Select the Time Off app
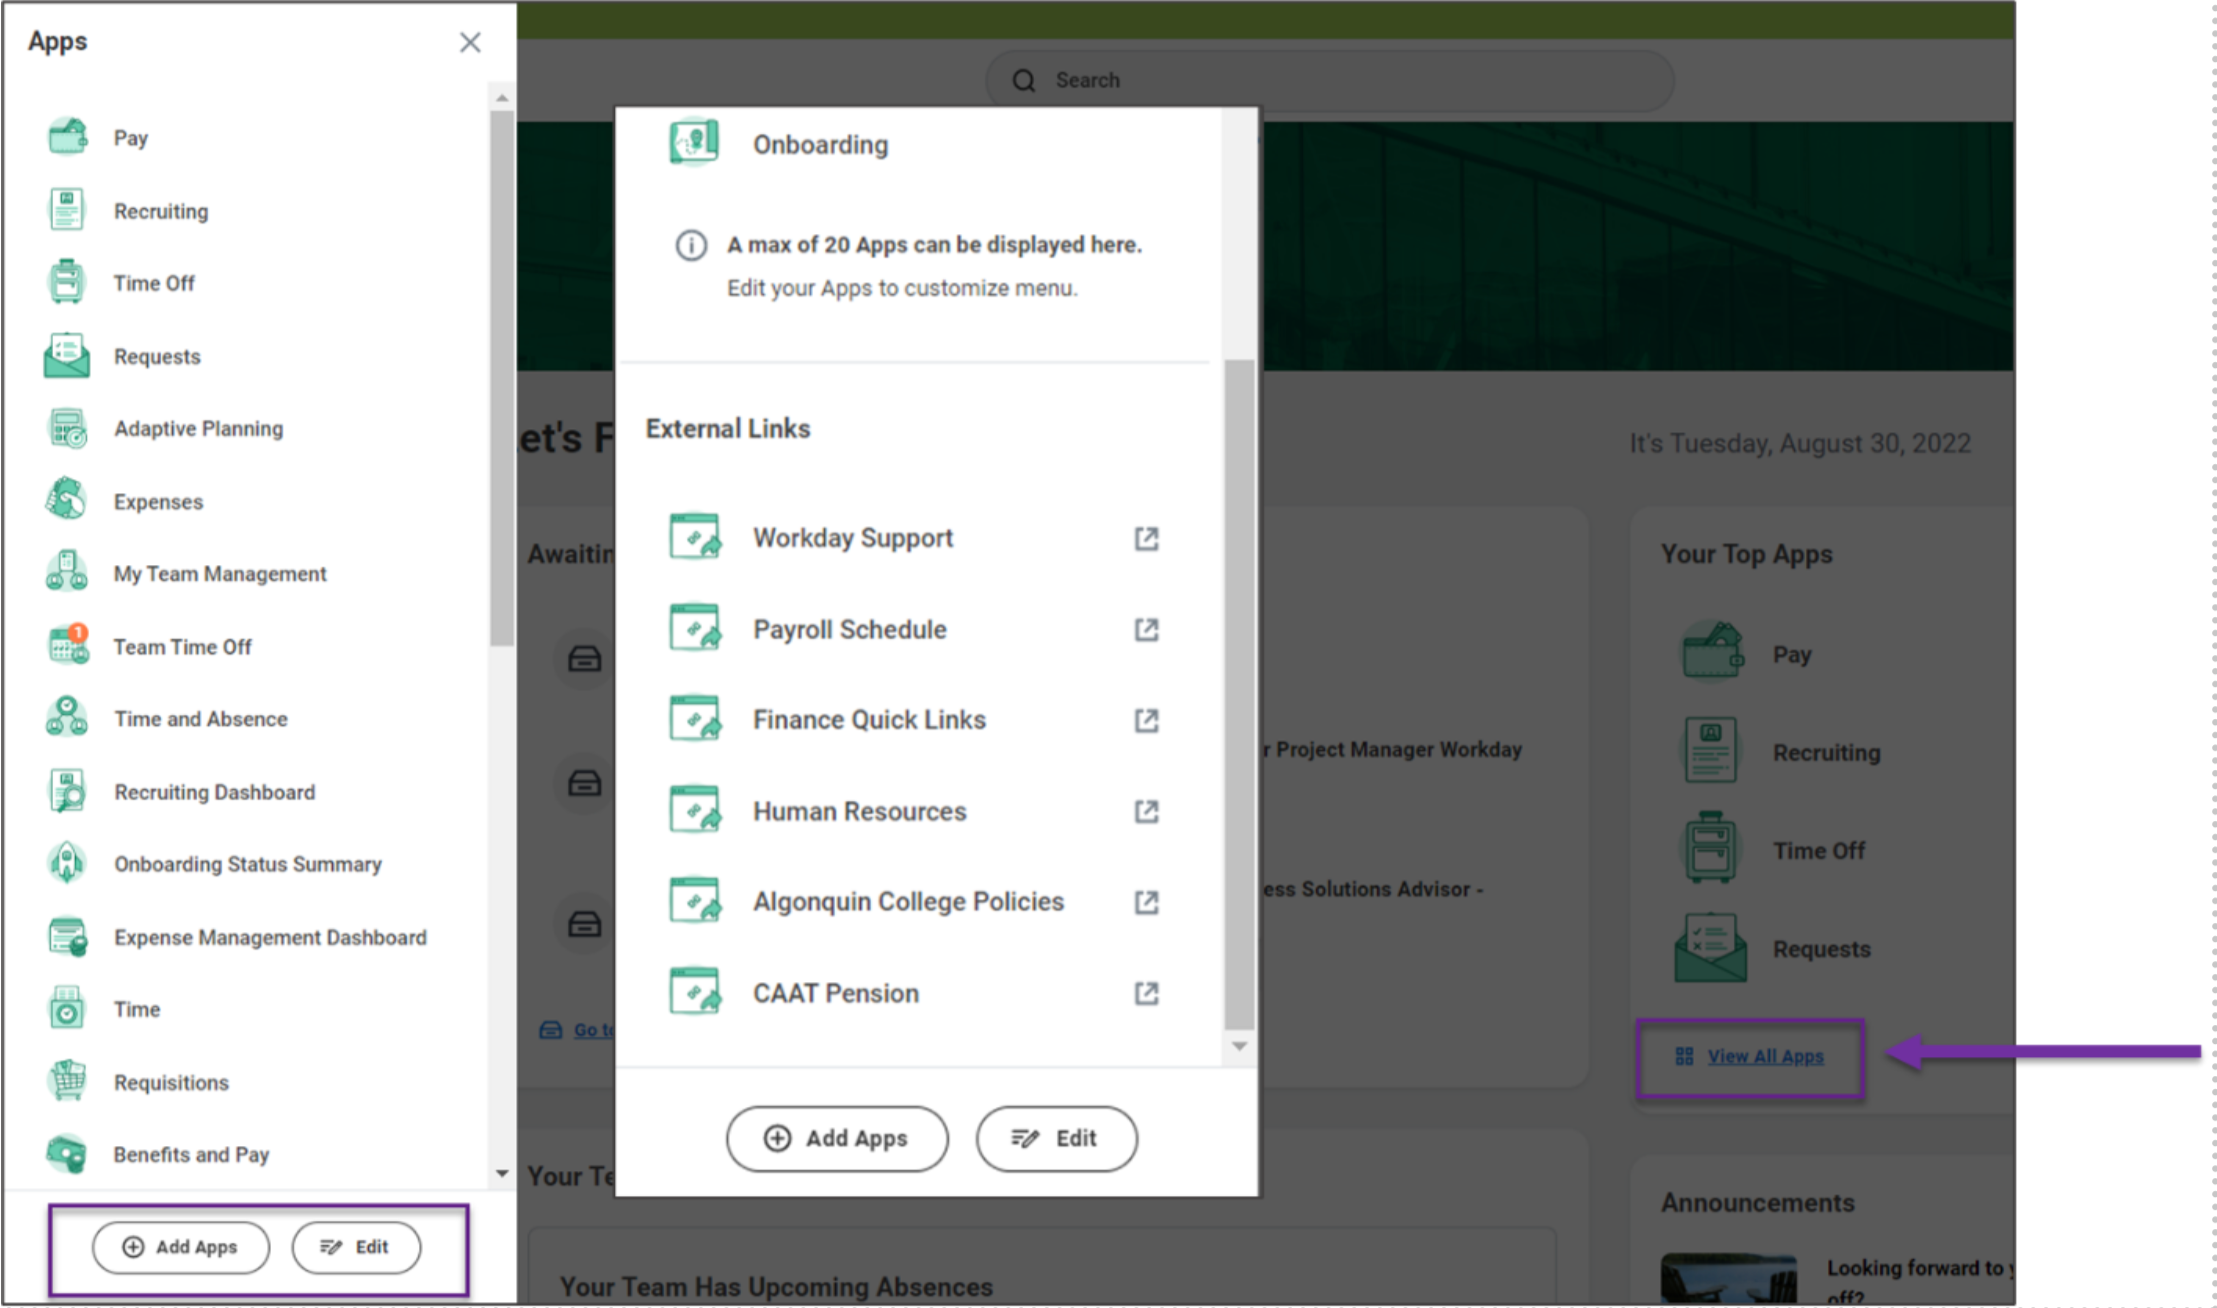Viewport: 2217px width, 1308px height. (x=153, y=283)
